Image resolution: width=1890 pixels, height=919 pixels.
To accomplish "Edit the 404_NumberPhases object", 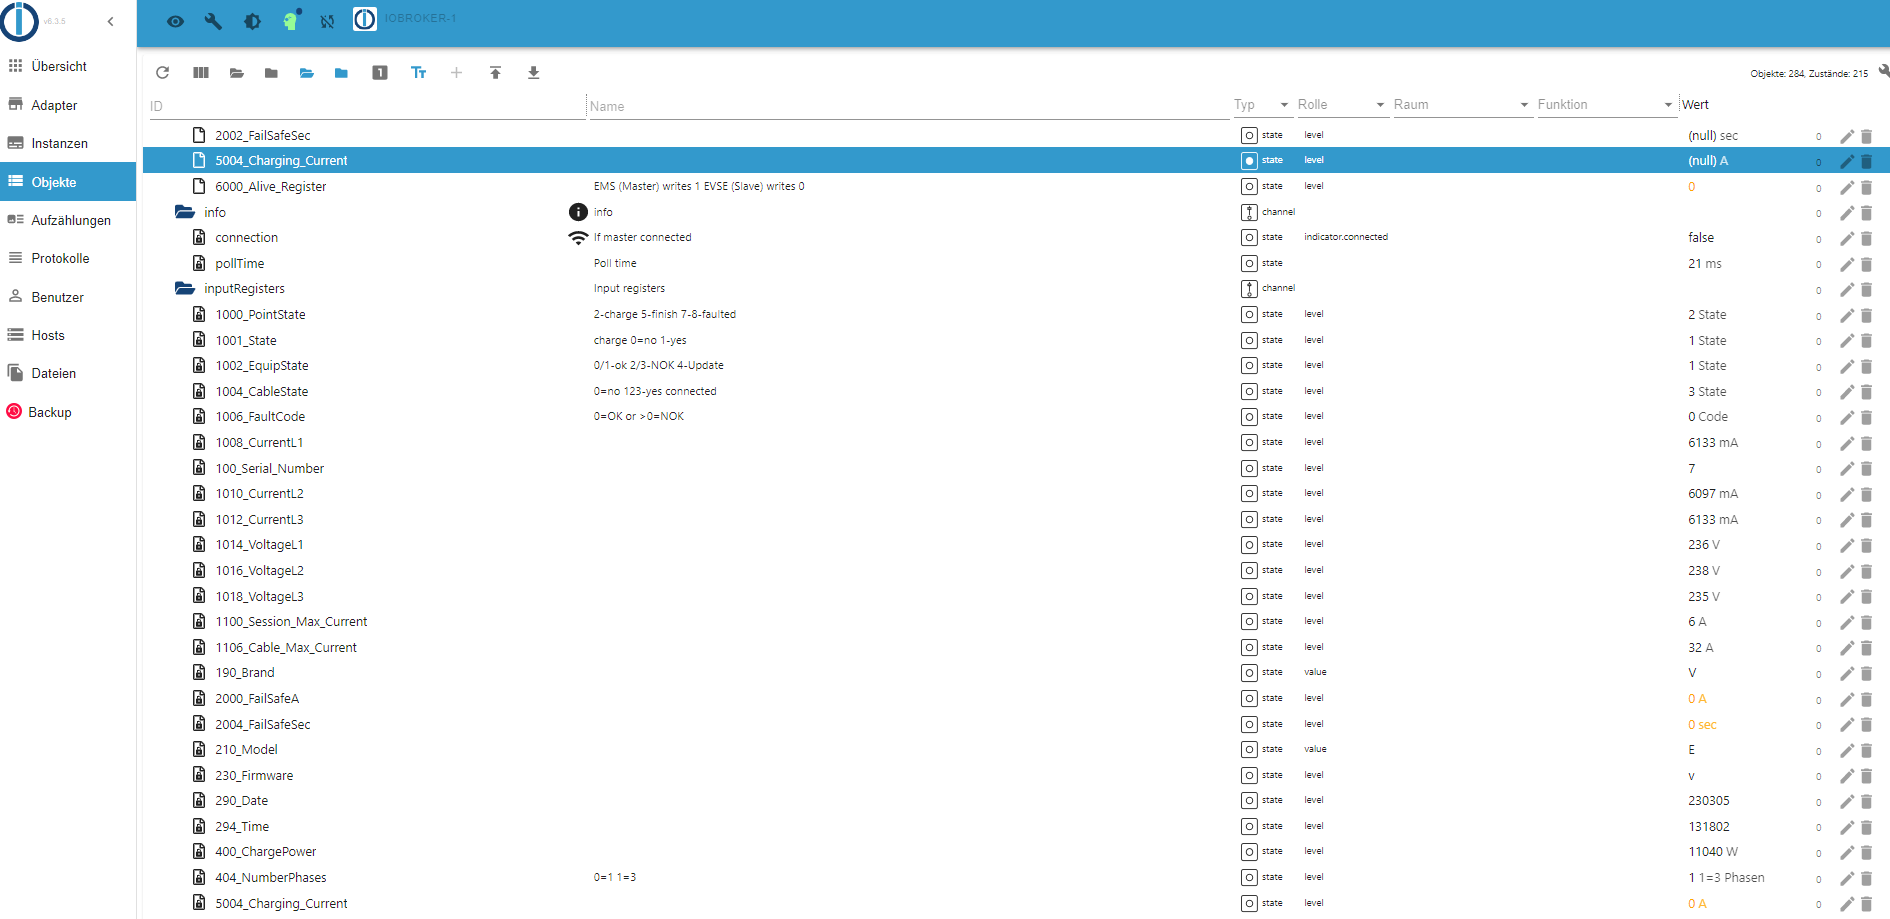I will [x=1847, y=878].
